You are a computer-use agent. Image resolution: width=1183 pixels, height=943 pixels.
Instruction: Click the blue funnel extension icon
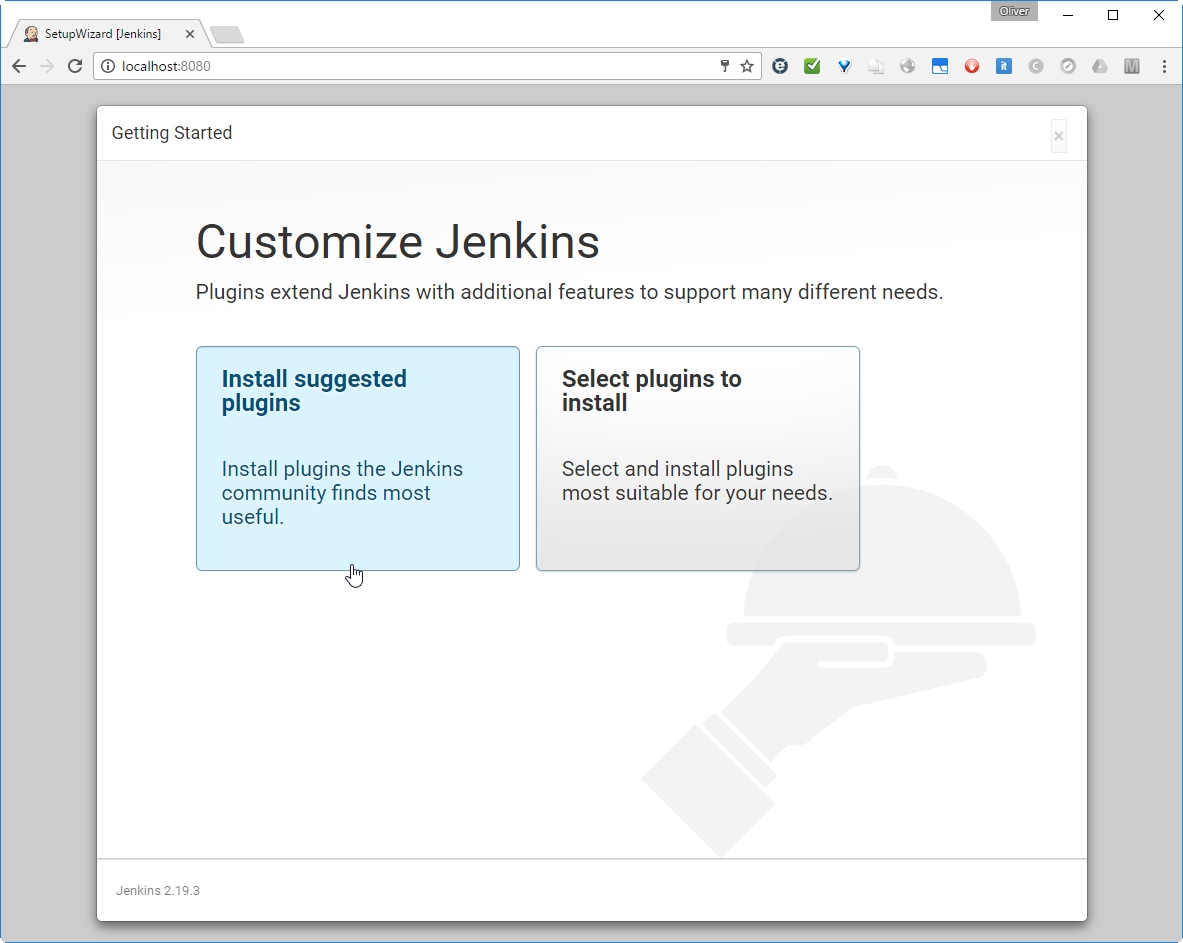coord(844,67)
